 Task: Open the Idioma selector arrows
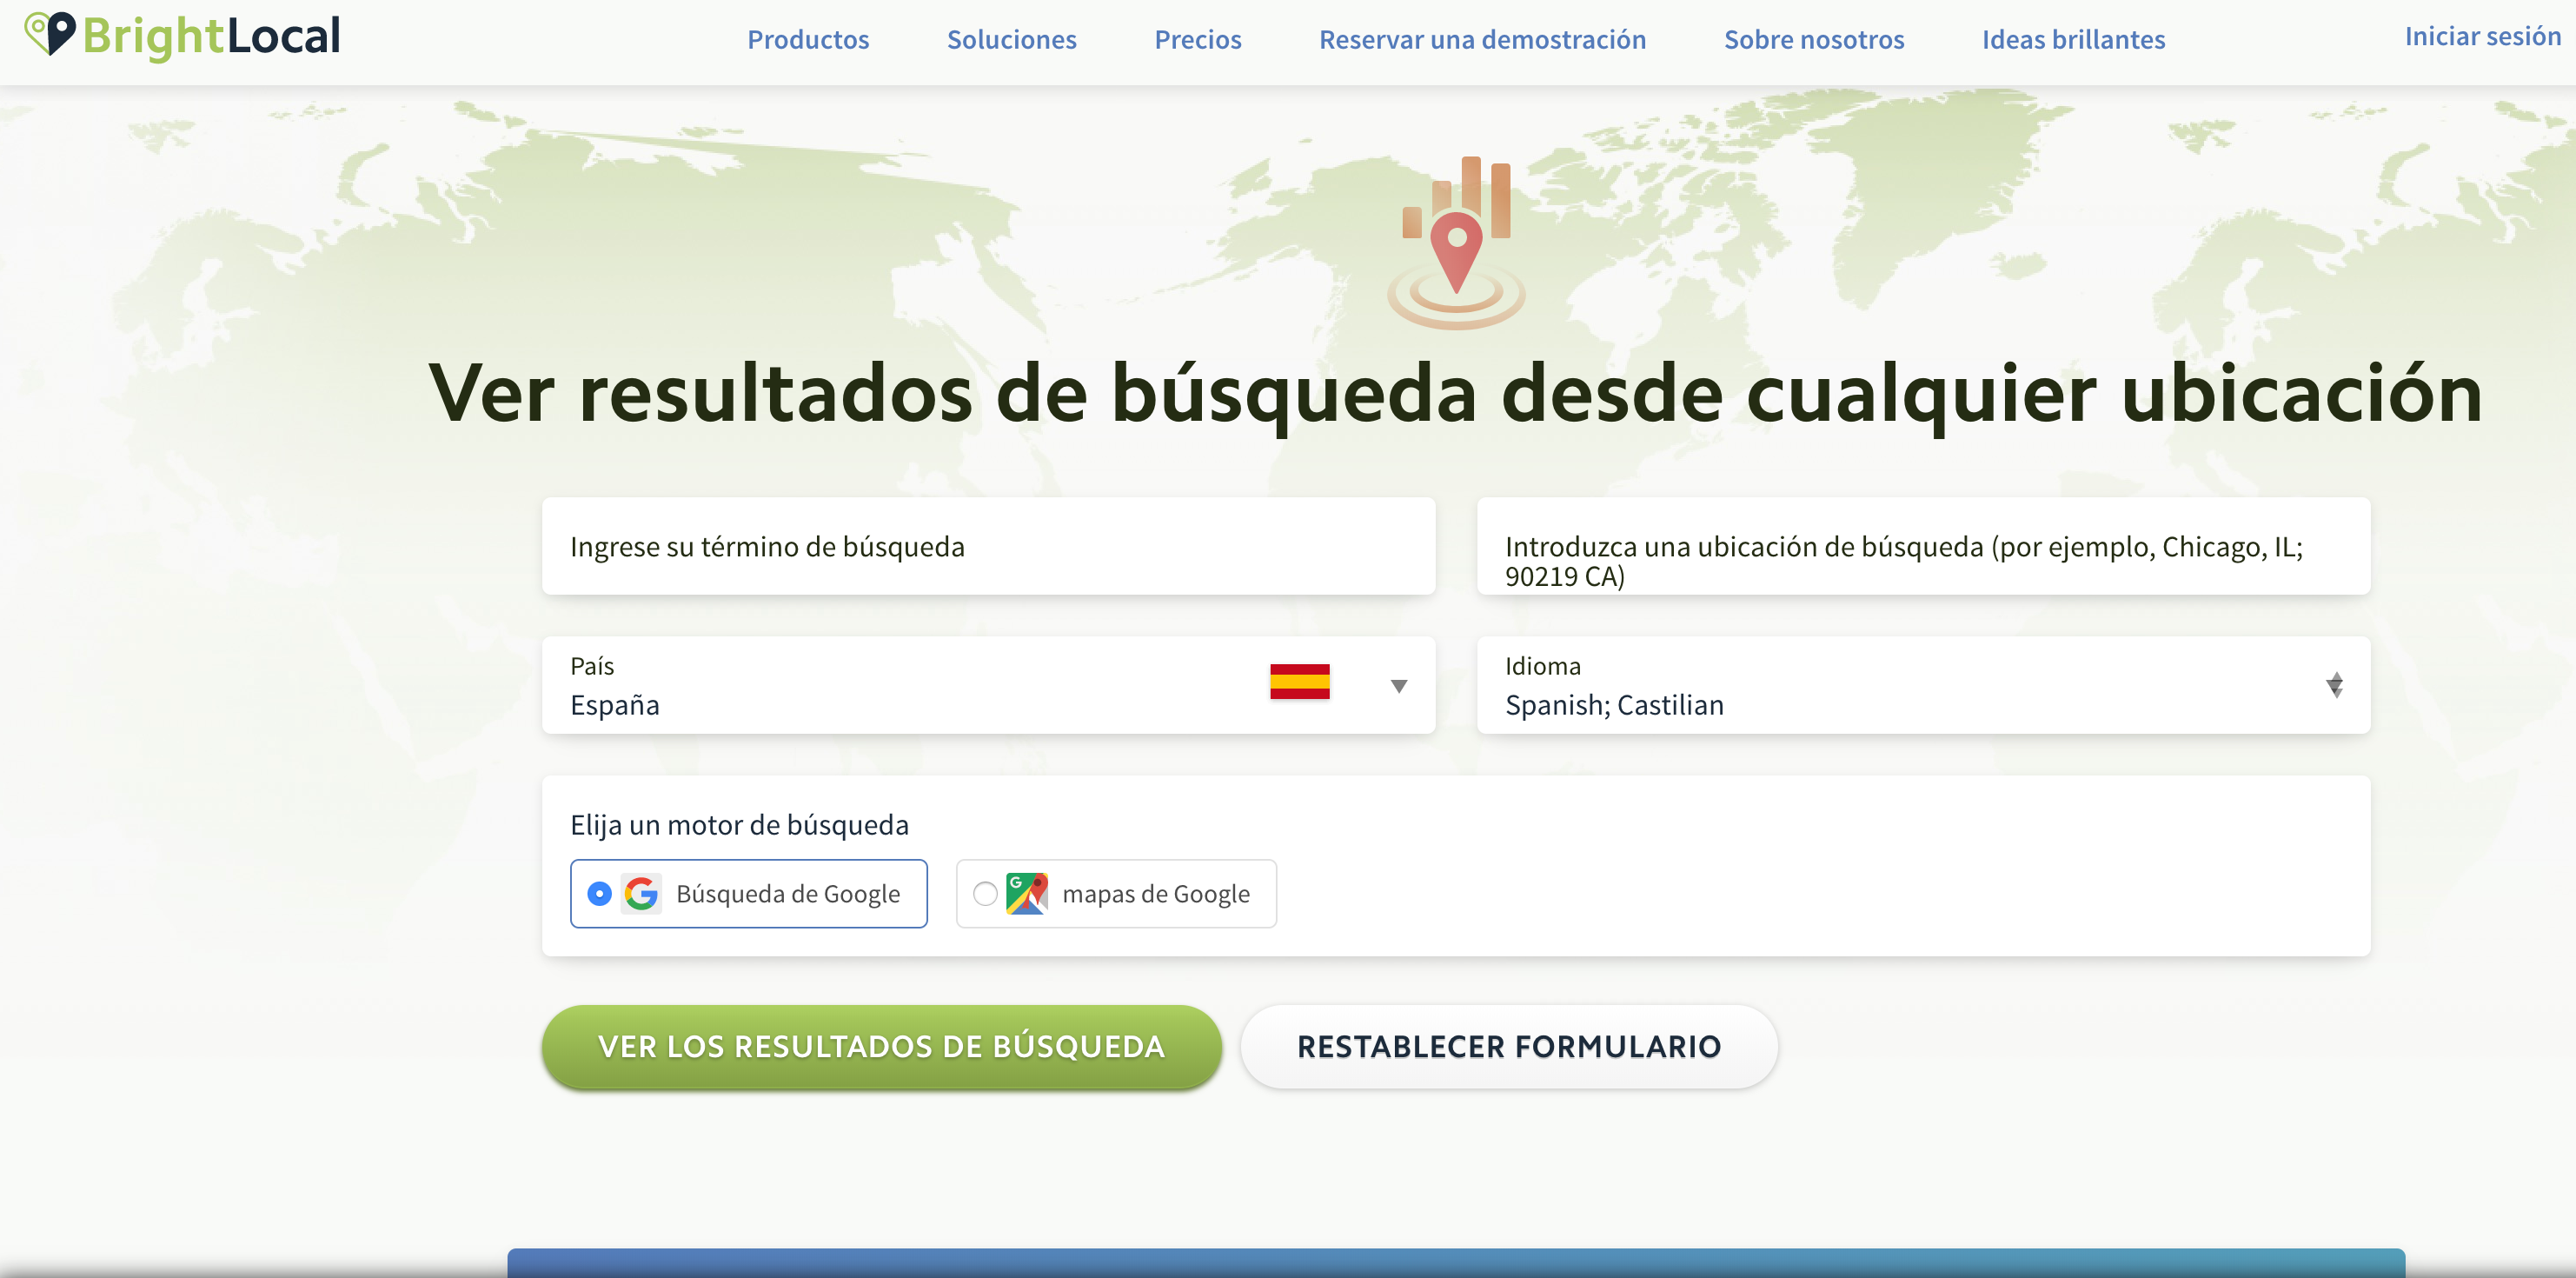click(x=2334, y=685)
